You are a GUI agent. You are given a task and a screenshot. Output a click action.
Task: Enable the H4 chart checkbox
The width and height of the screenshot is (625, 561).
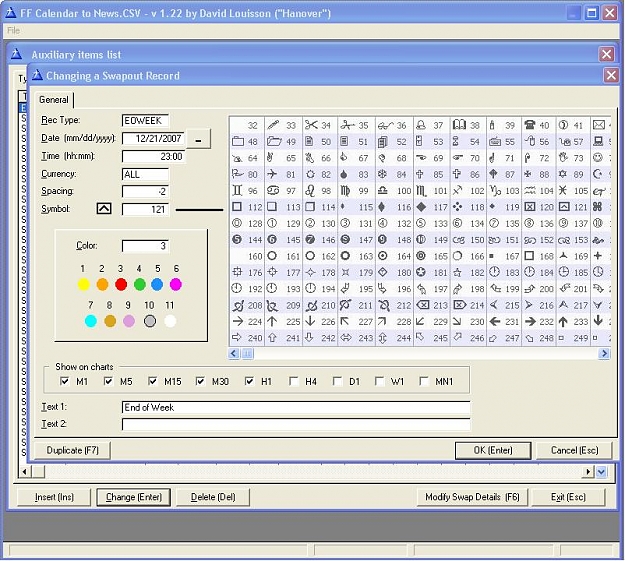pyautogui.click(x=293, y=381)
